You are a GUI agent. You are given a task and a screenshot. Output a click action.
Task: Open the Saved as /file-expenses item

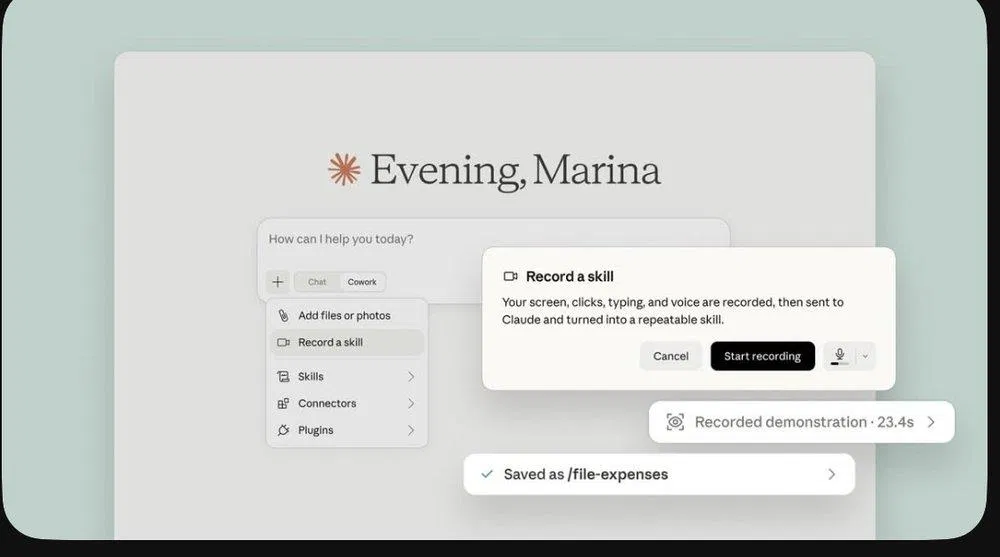[x=659, y=474]
